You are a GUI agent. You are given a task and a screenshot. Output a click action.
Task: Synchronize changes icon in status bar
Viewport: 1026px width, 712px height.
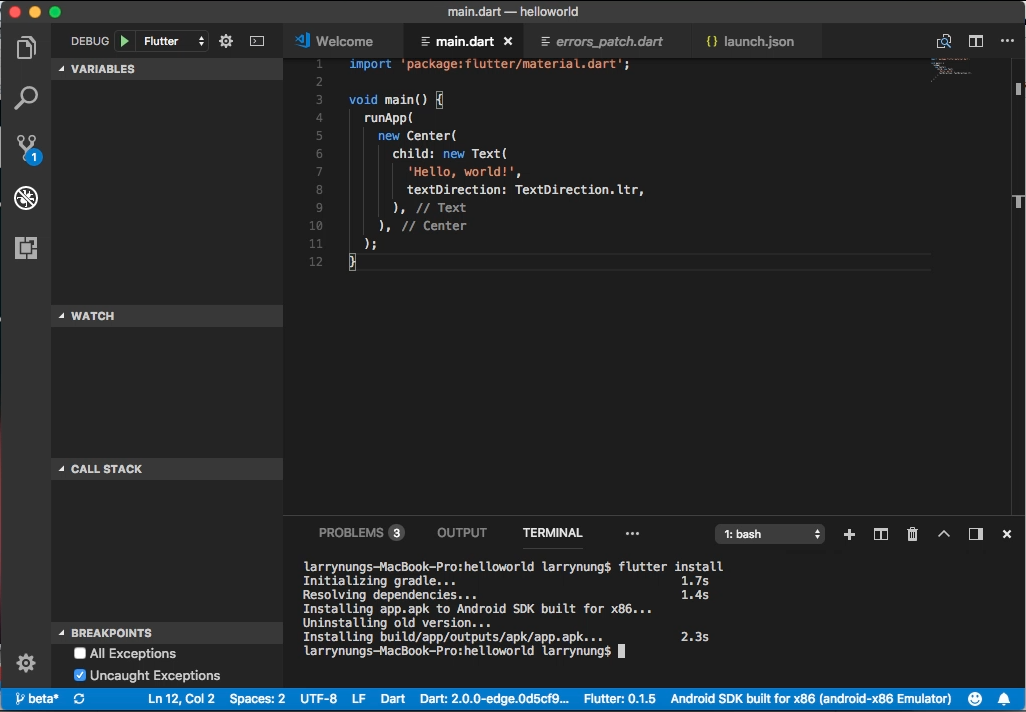point(79,699)
